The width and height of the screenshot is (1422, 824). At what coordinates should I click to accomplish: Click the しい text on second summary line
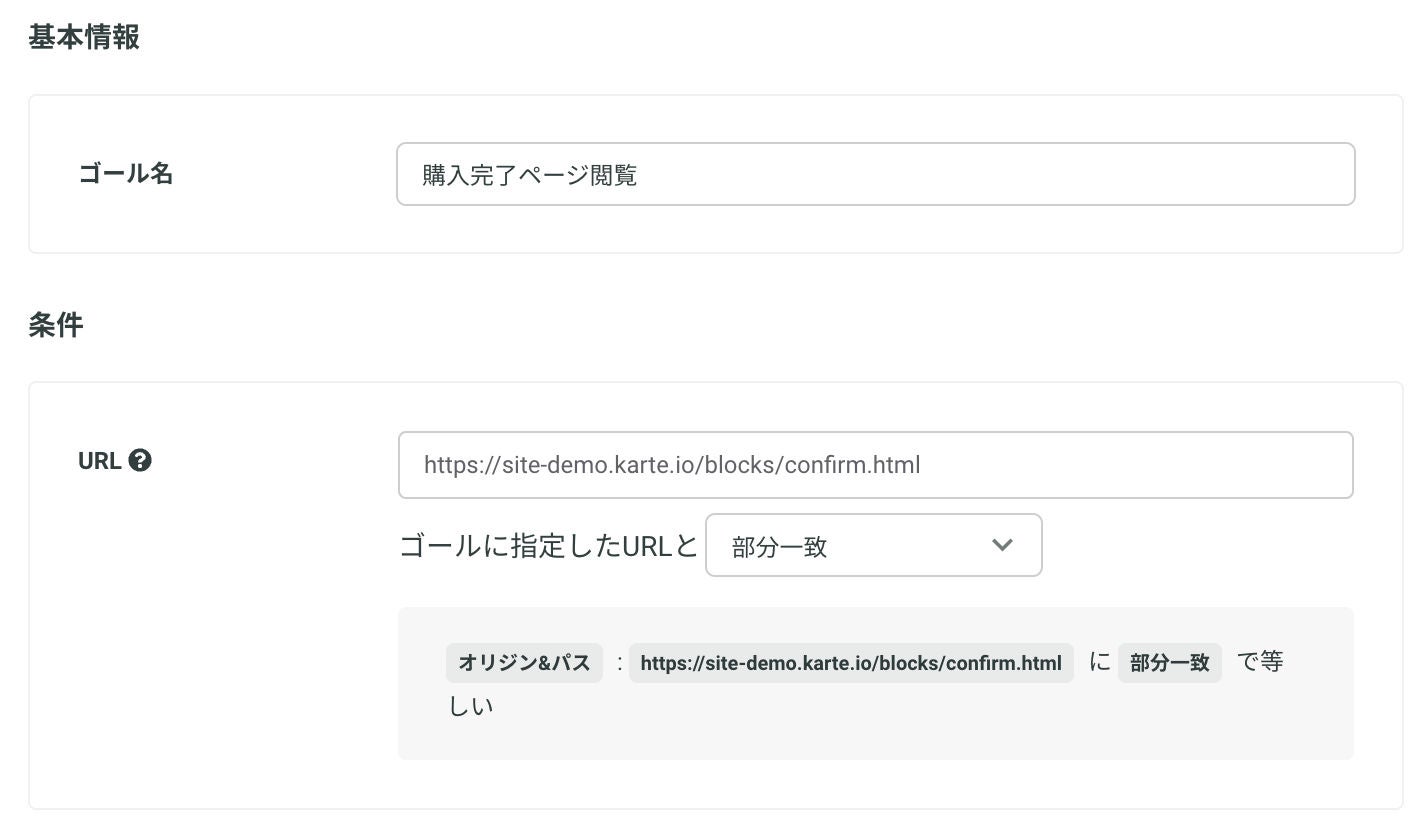[471, 706]
